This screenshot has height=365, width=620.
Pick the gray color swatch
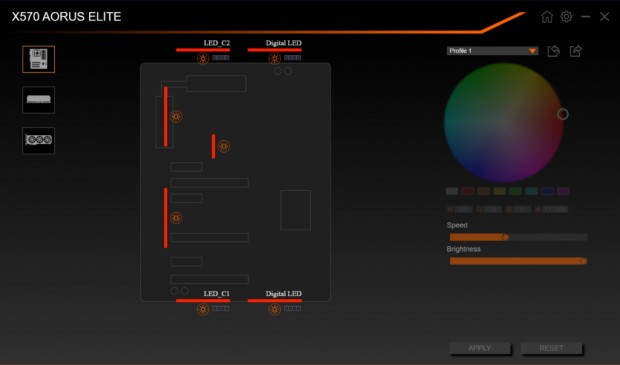tap(452, 191)
